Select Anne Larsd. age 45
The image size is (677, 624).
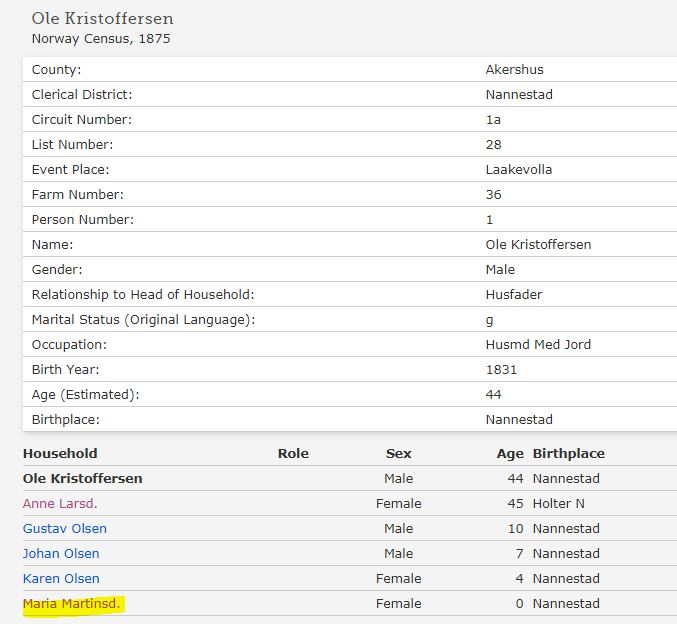pyautogui.click(x=516, y=504)
